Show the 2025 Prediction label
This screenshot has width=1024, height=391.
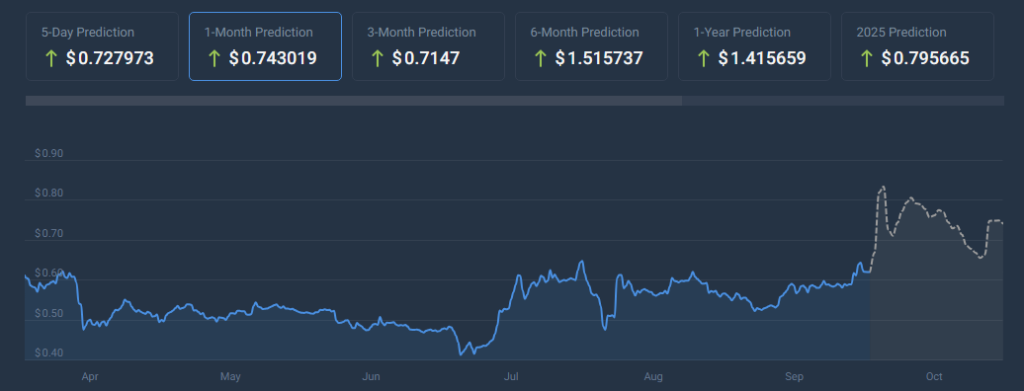pyautogui.click(x=902, y=32)
